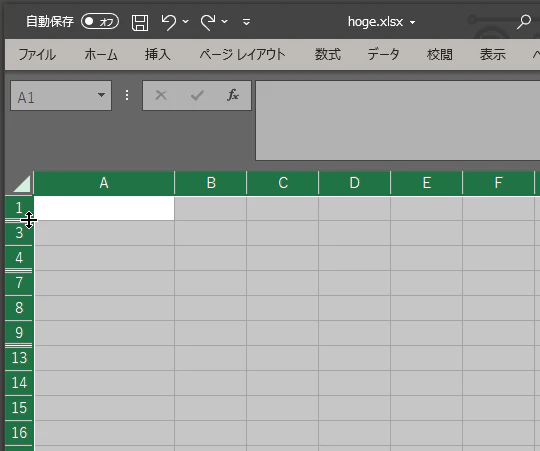
Task: Select row 13 header
Action: [x=19, y=358]
